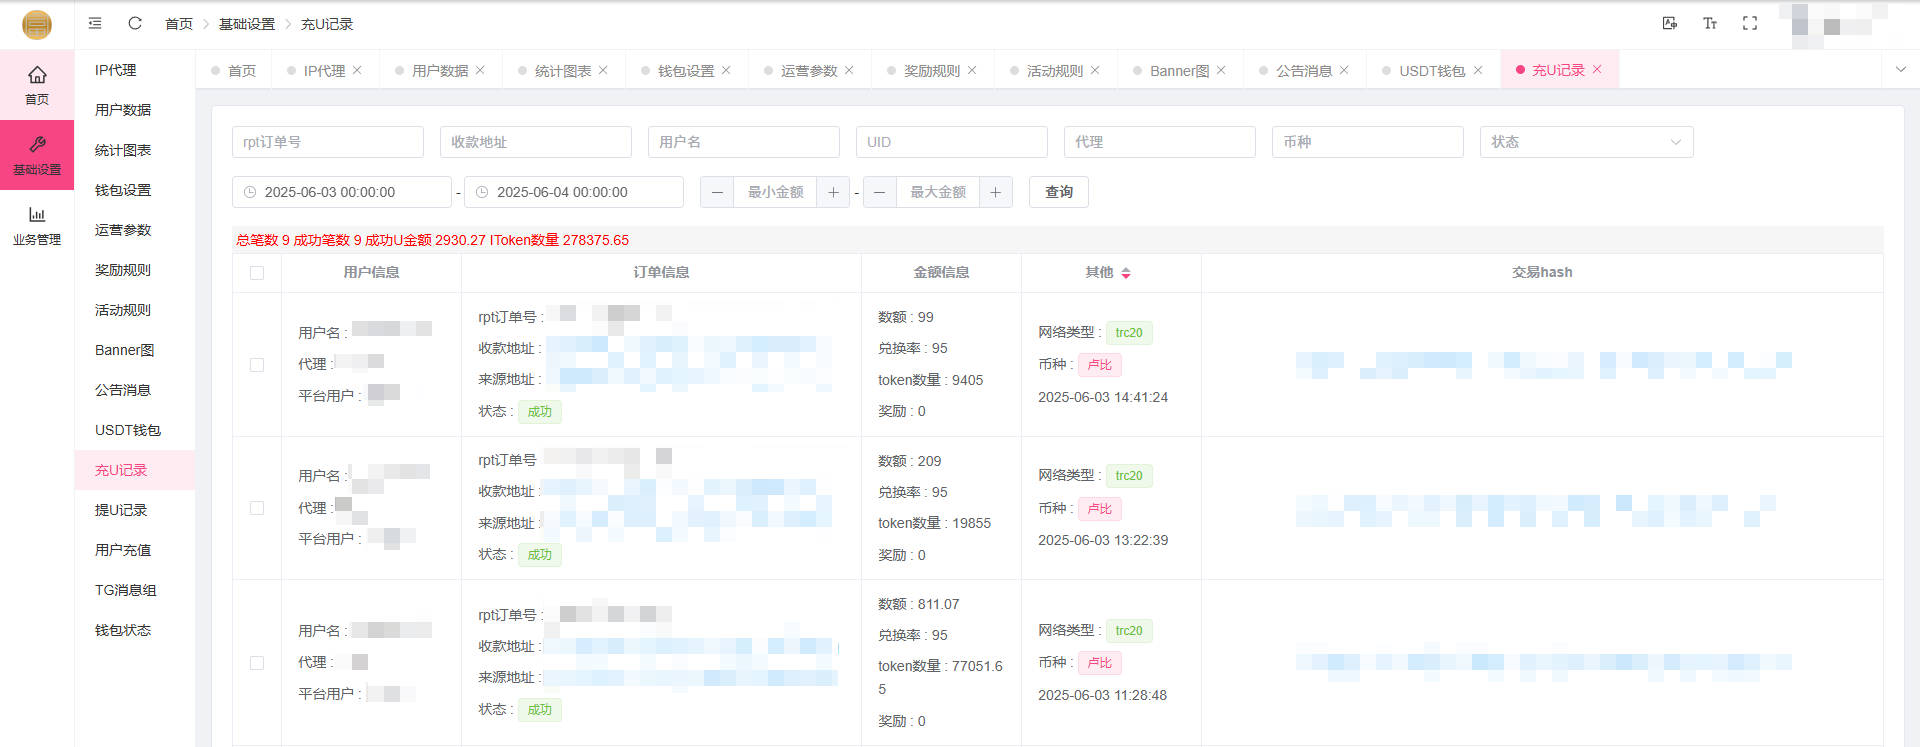
Task: Go to 基础设置 breadcrumb link
Action: pos(246,24)
